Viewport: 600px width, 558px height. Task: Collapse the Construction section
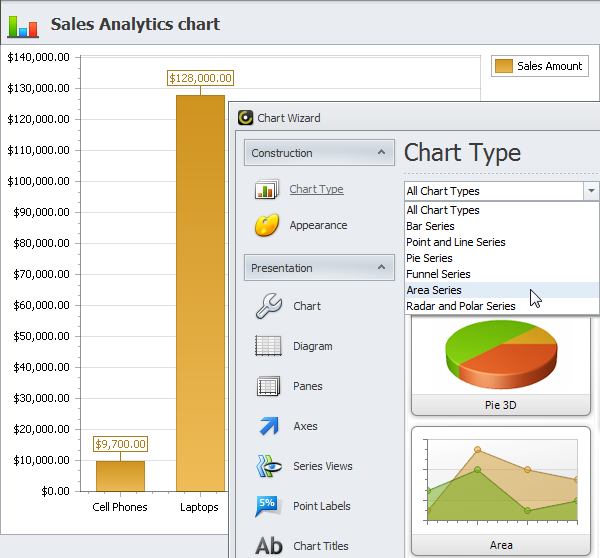(x=380, y=153)
